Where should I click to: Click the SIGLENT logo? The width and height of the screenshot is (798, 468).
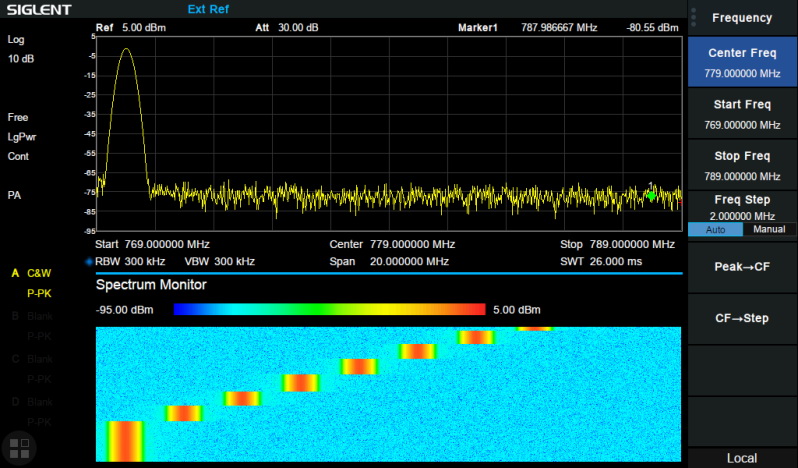(x=38, y=10)
